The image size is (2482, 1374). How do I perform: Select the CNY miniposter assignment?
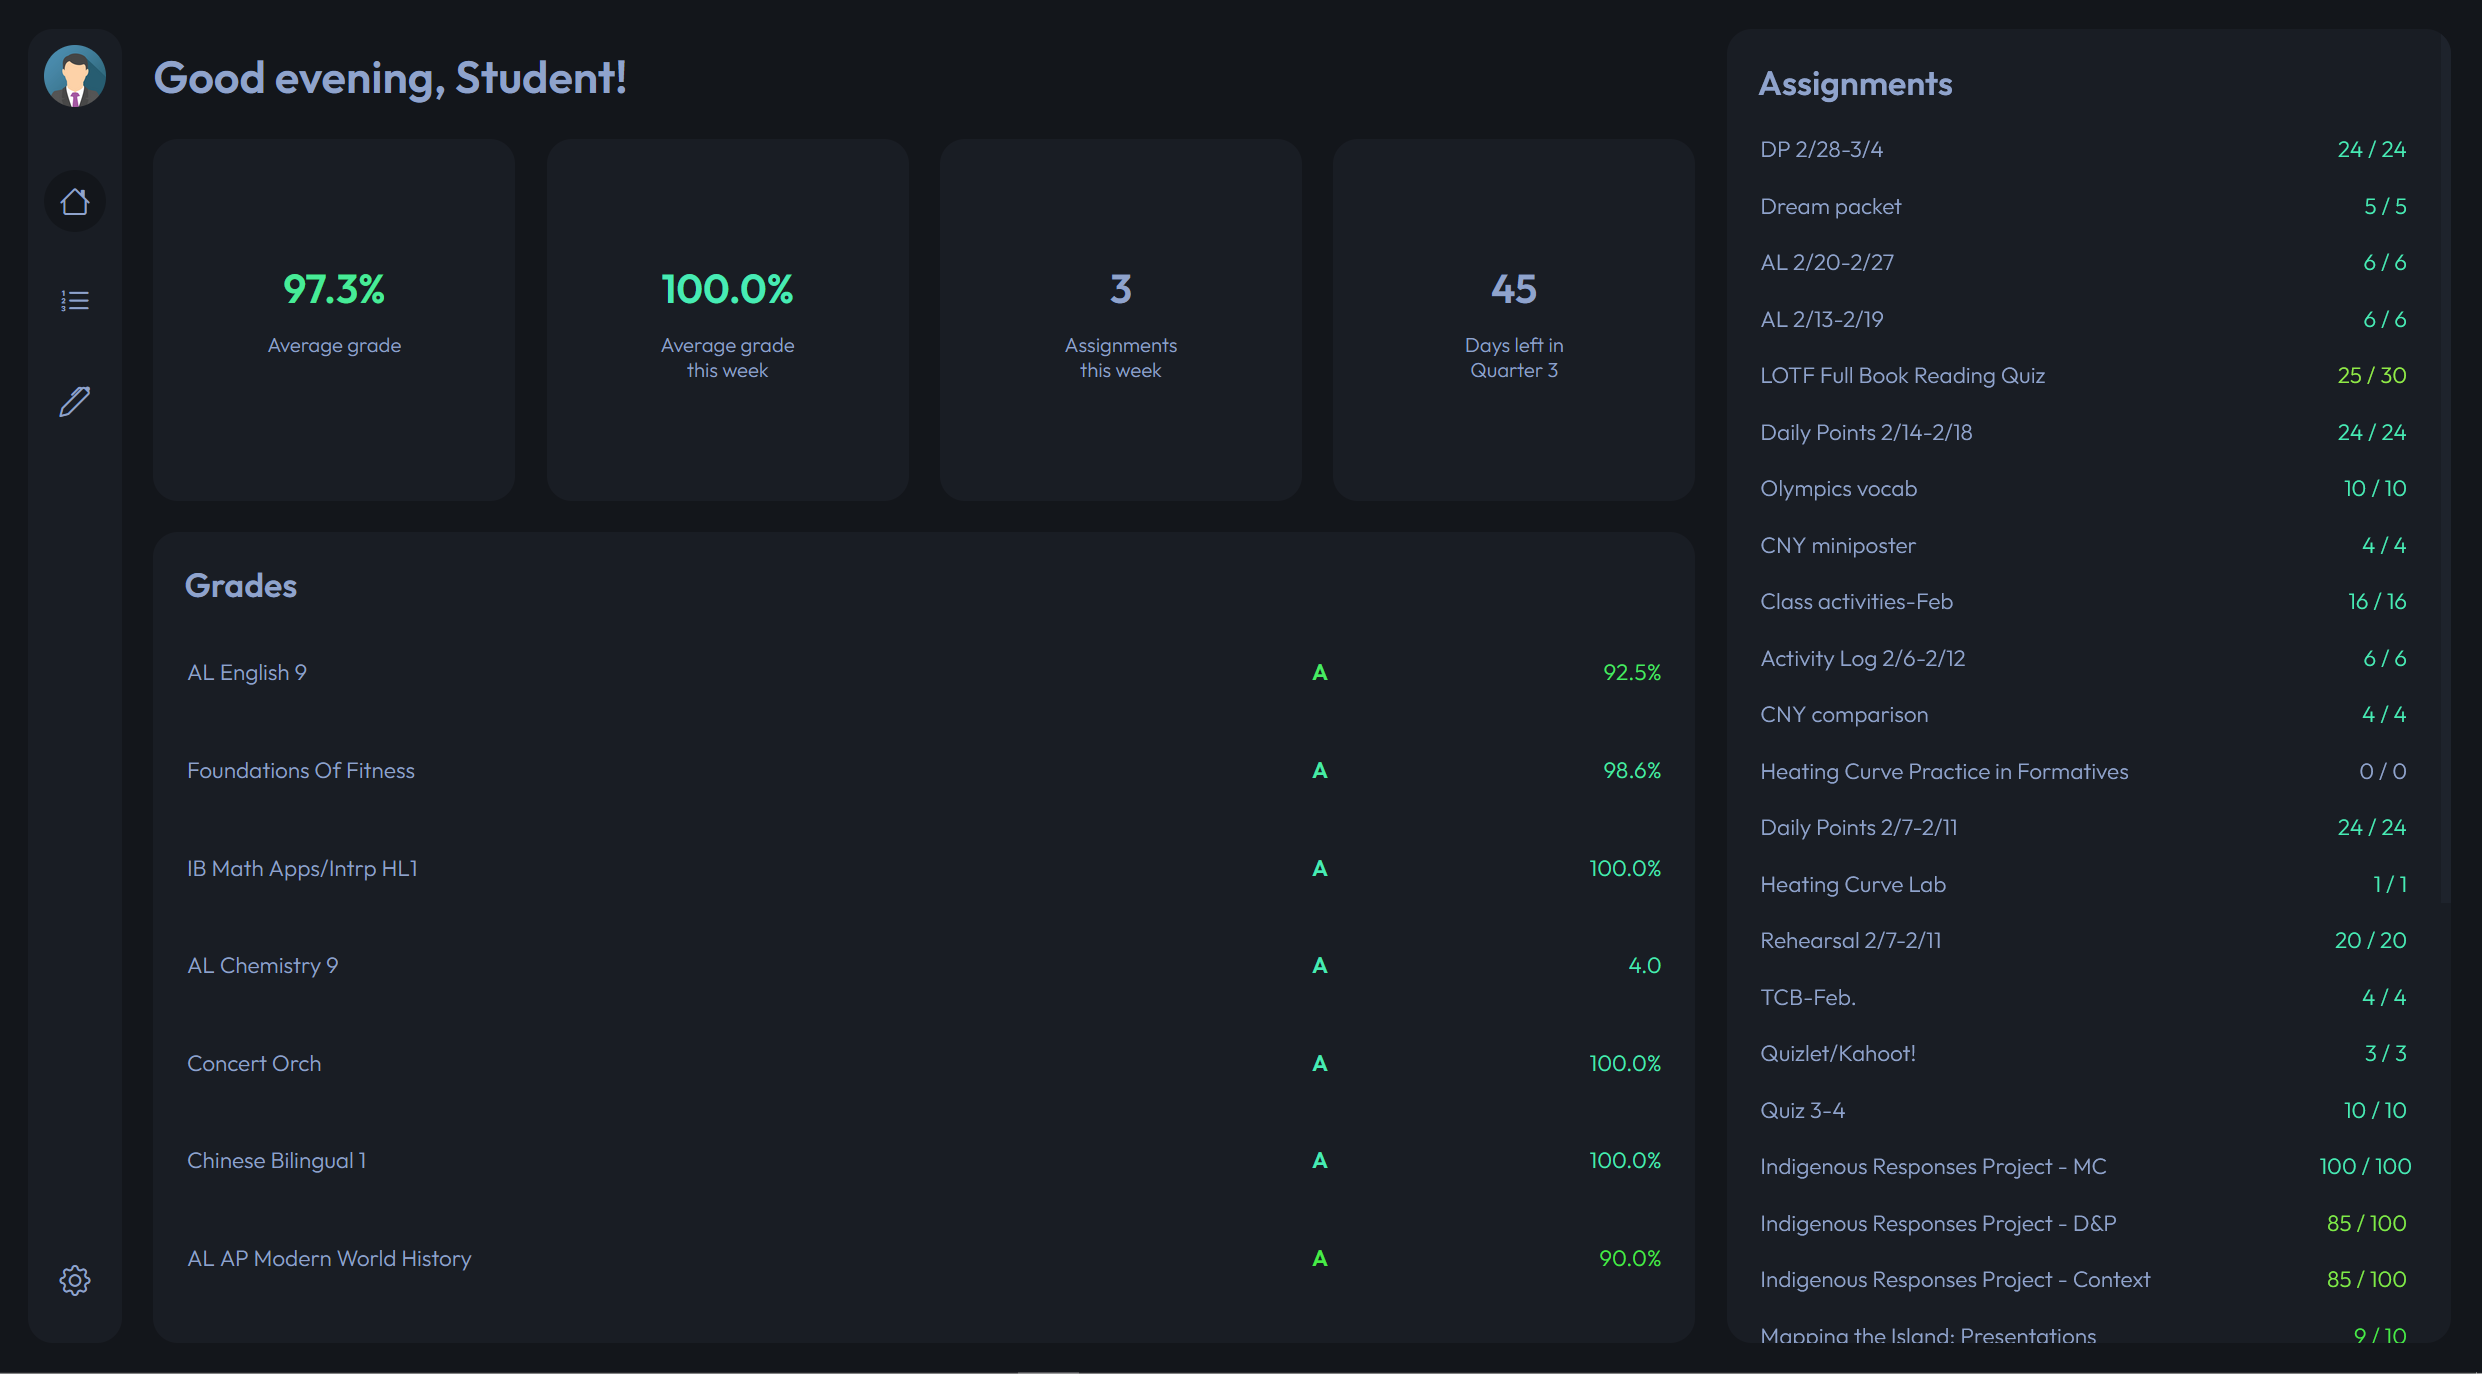coord(2083,545)
